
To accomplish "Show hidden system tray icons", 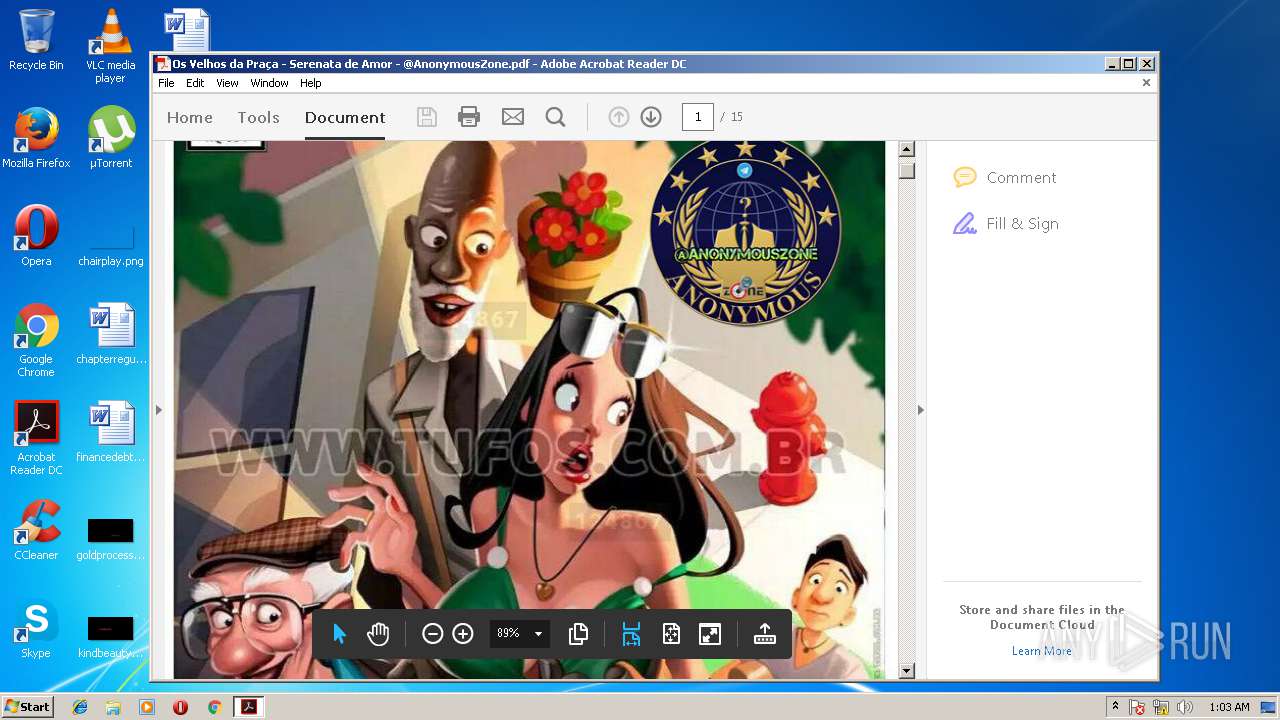I will (1115, 707).
